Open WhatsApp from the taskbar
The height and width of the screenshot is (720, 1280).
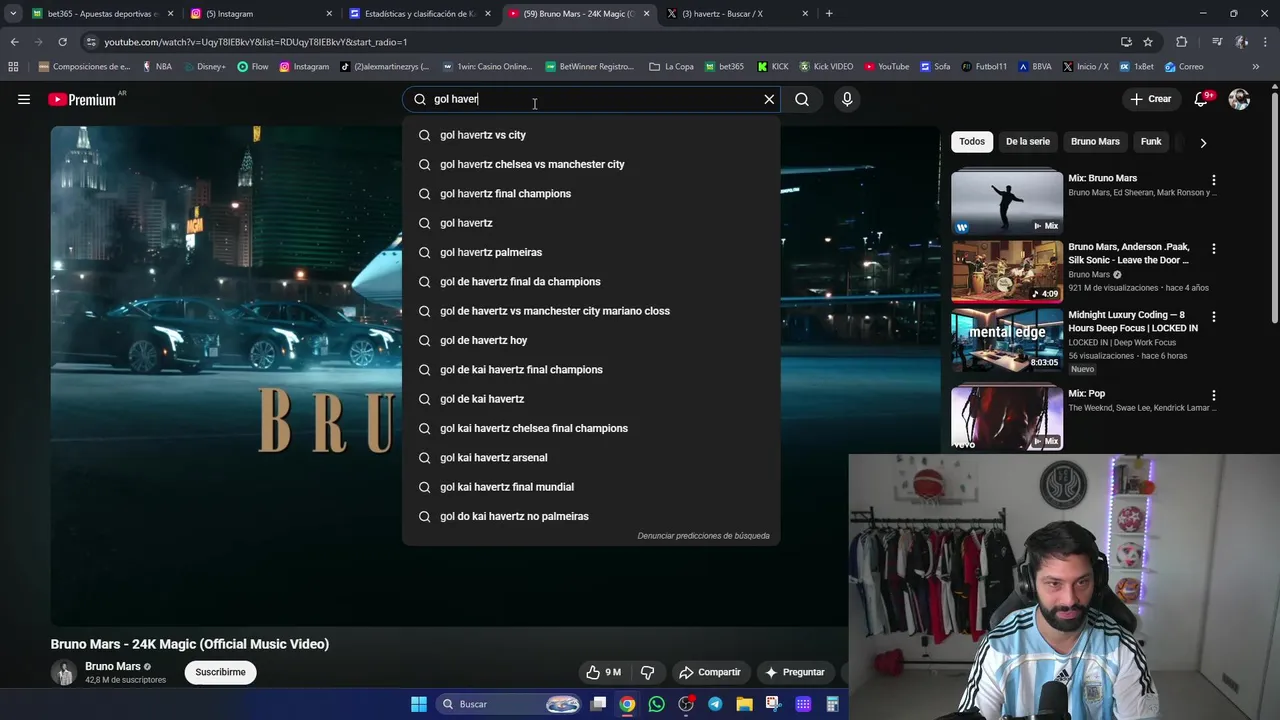click(656, 704)
